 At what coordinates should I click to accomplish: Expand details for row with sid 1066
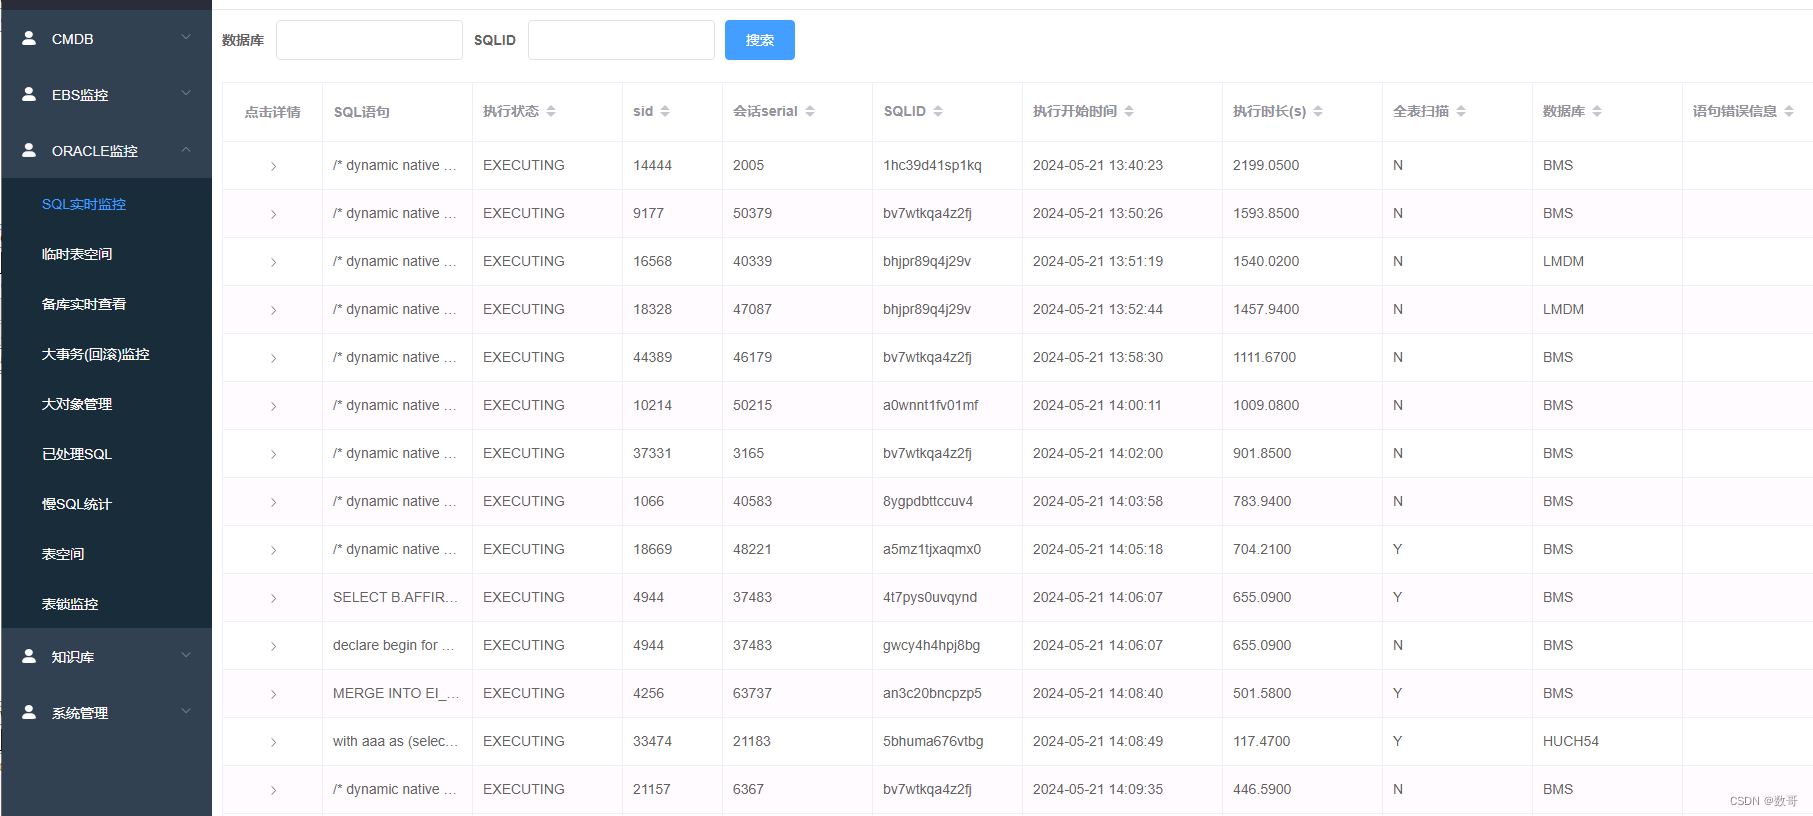pyautogui.click(x=273, y=502)
